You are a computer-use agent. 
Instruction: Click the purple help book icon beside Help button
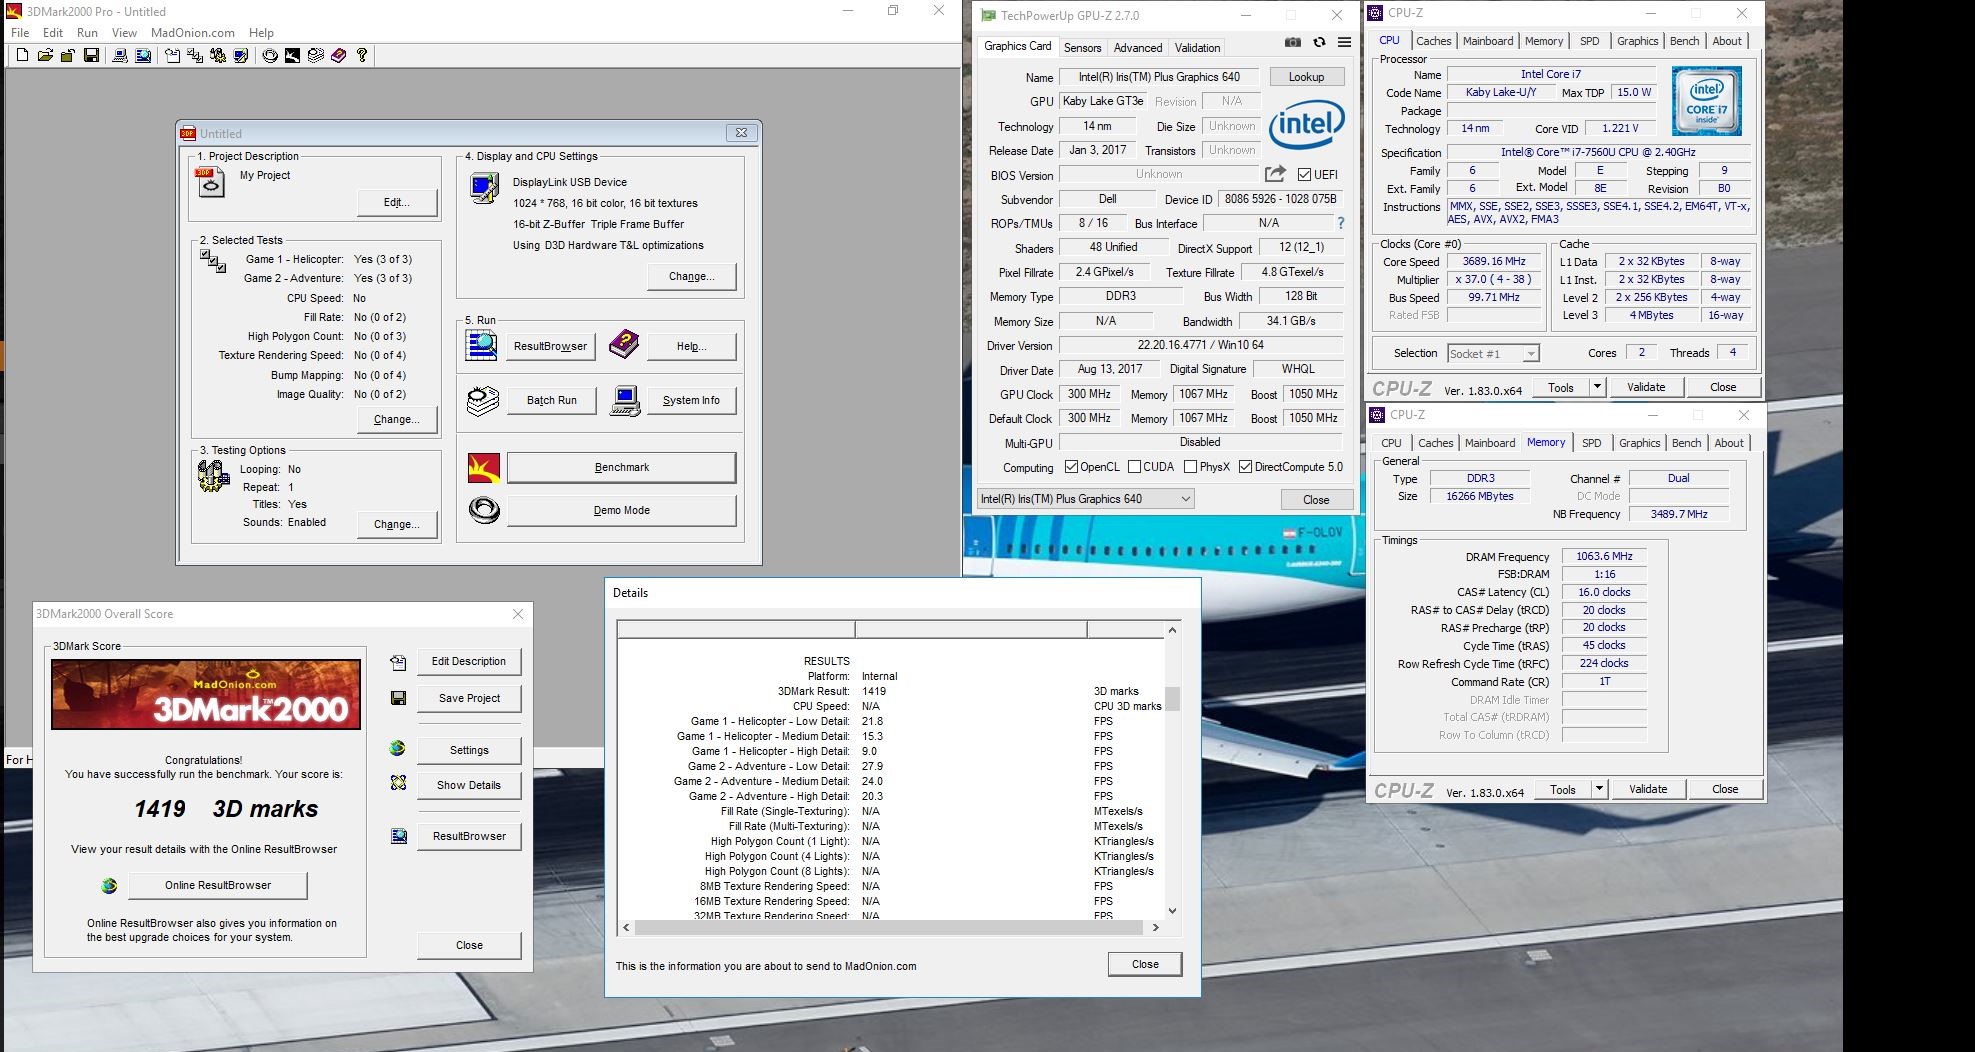[x=624, y=344]
